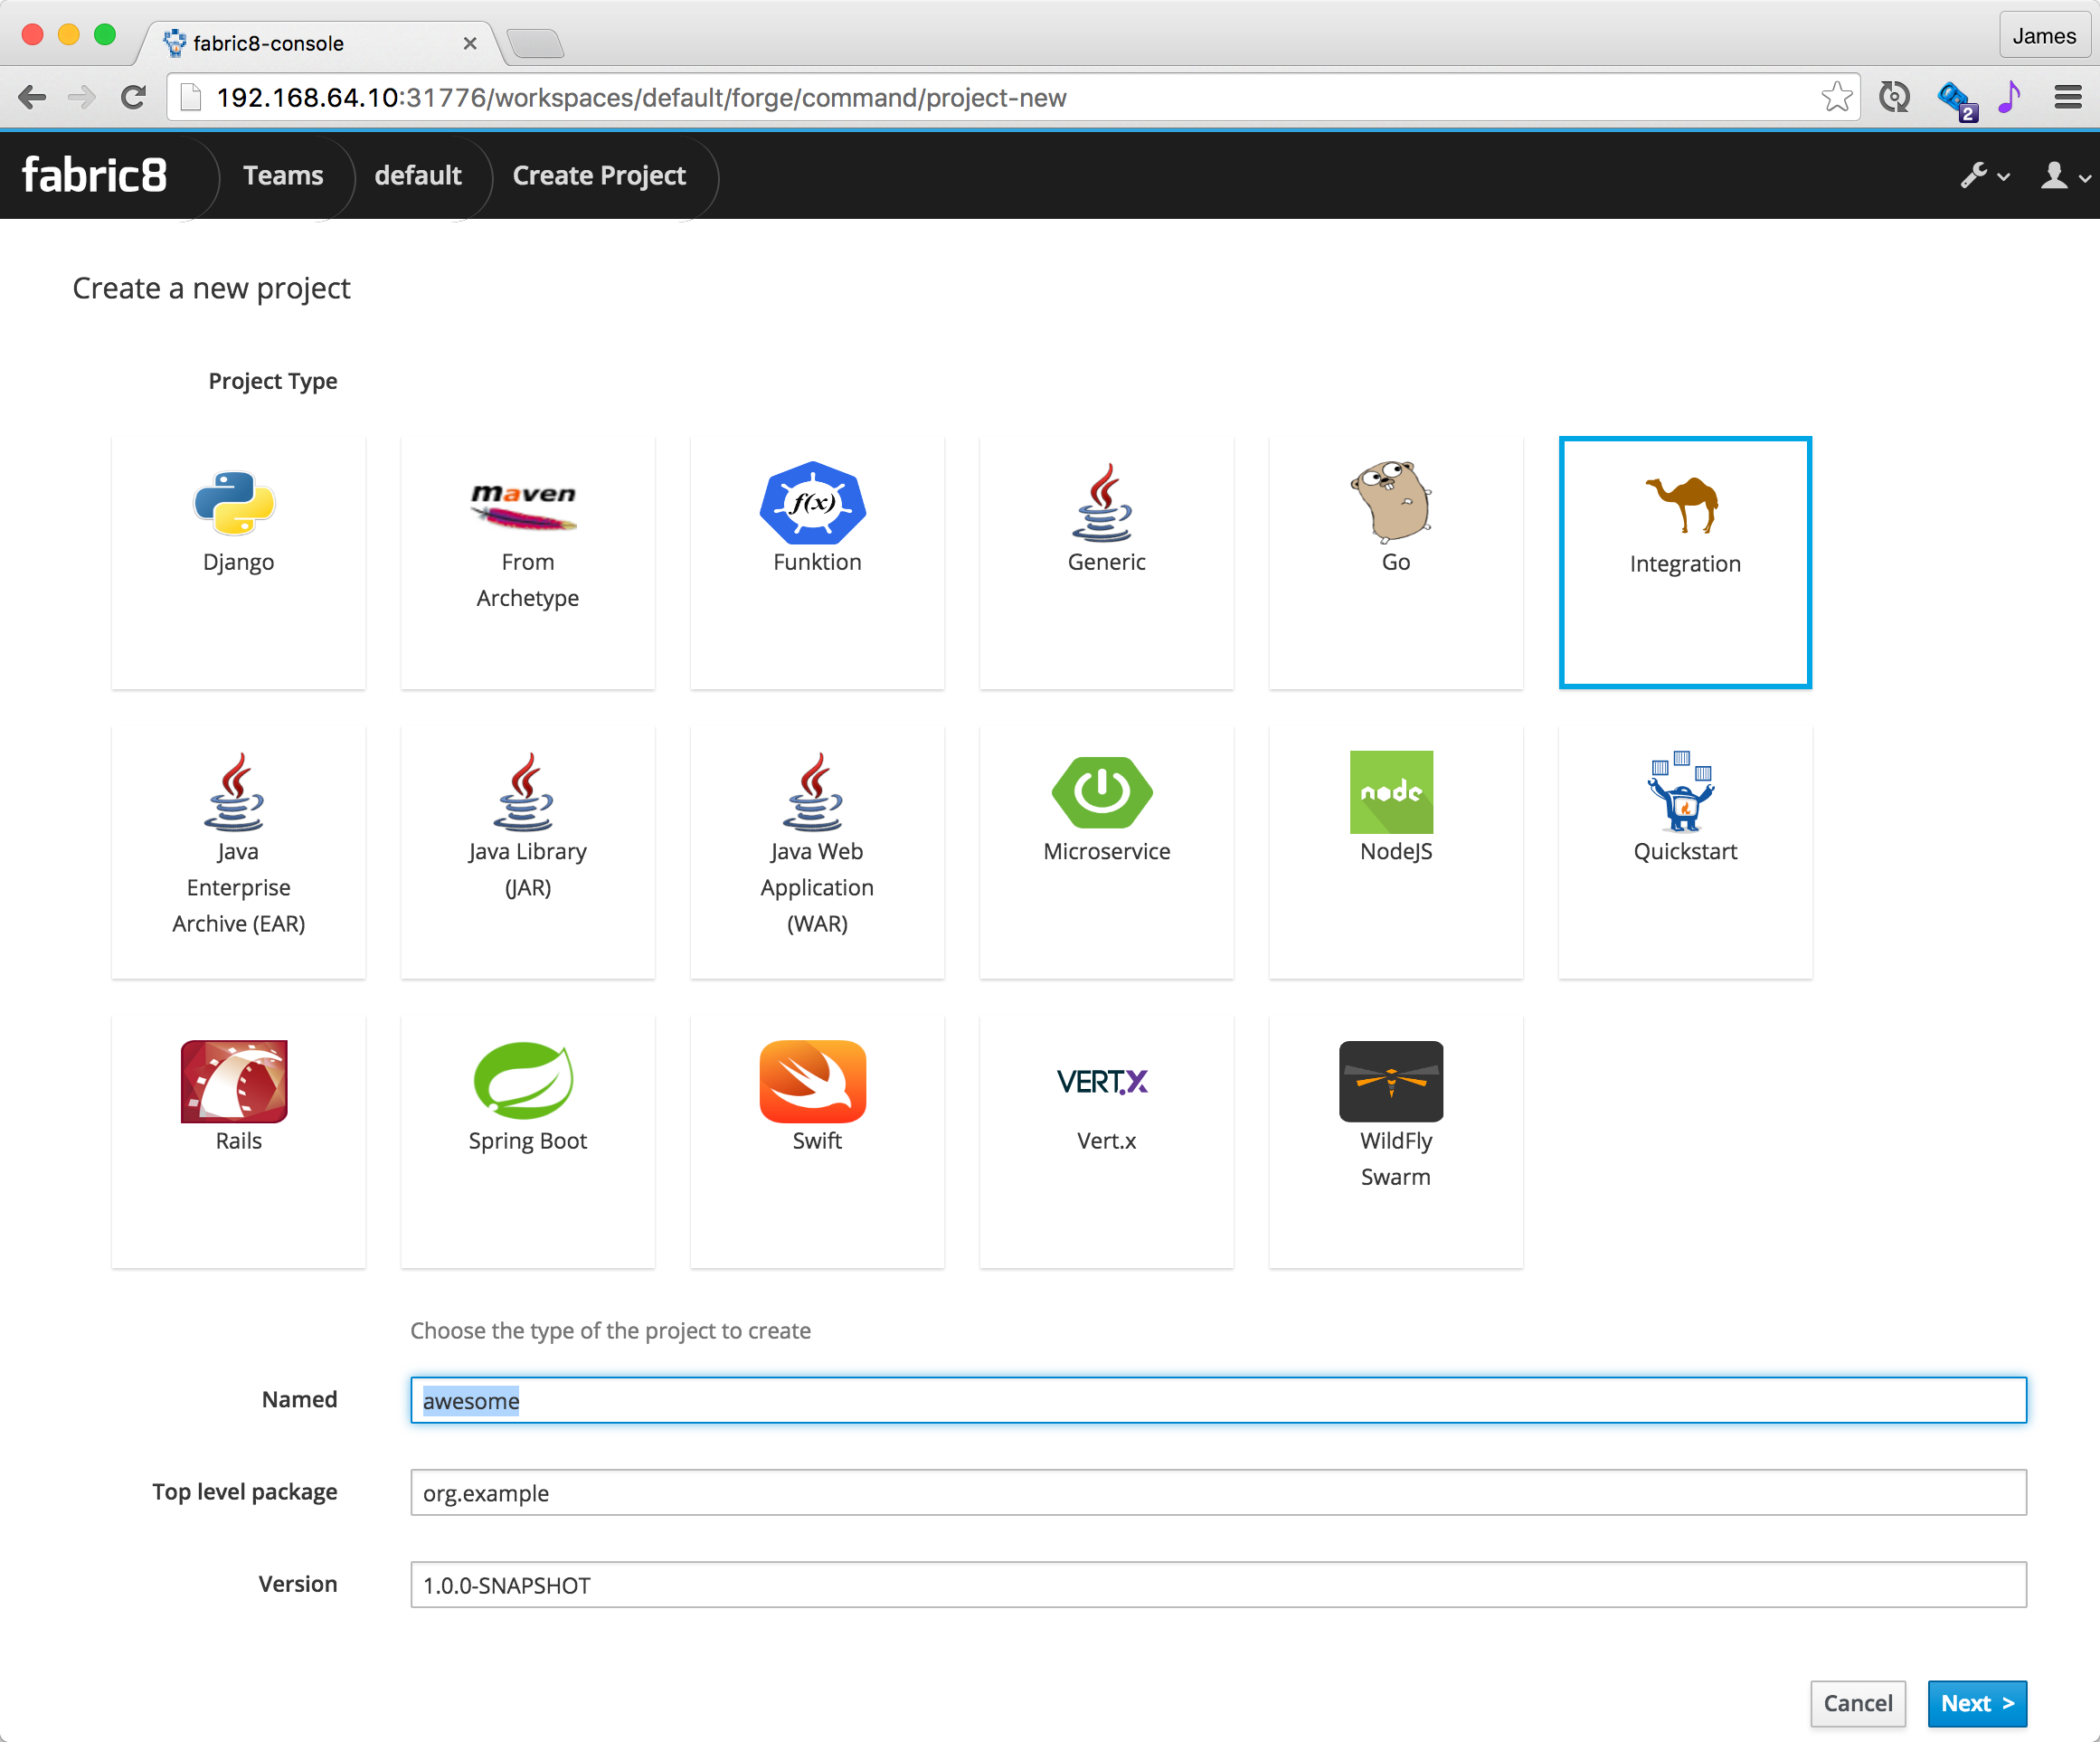Choose the Java Library (JAR) icon
This screenshot has width=2100, height=1742.
524,791
